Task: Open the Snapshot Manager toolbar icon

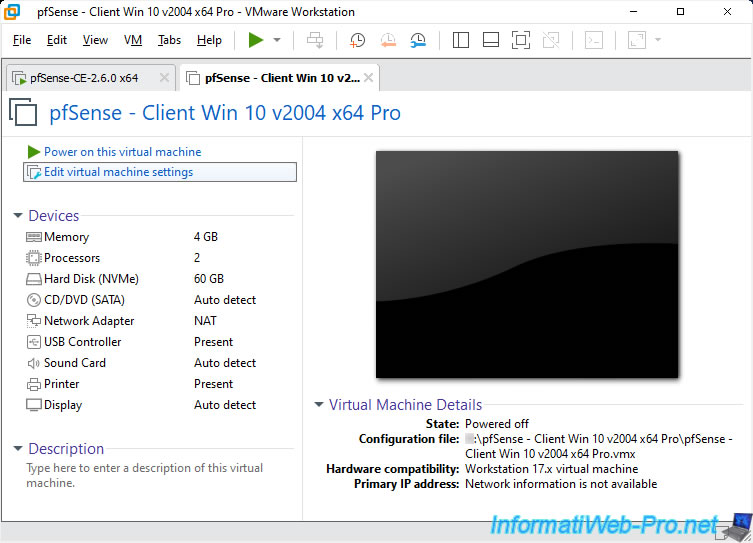Action: 418,40
